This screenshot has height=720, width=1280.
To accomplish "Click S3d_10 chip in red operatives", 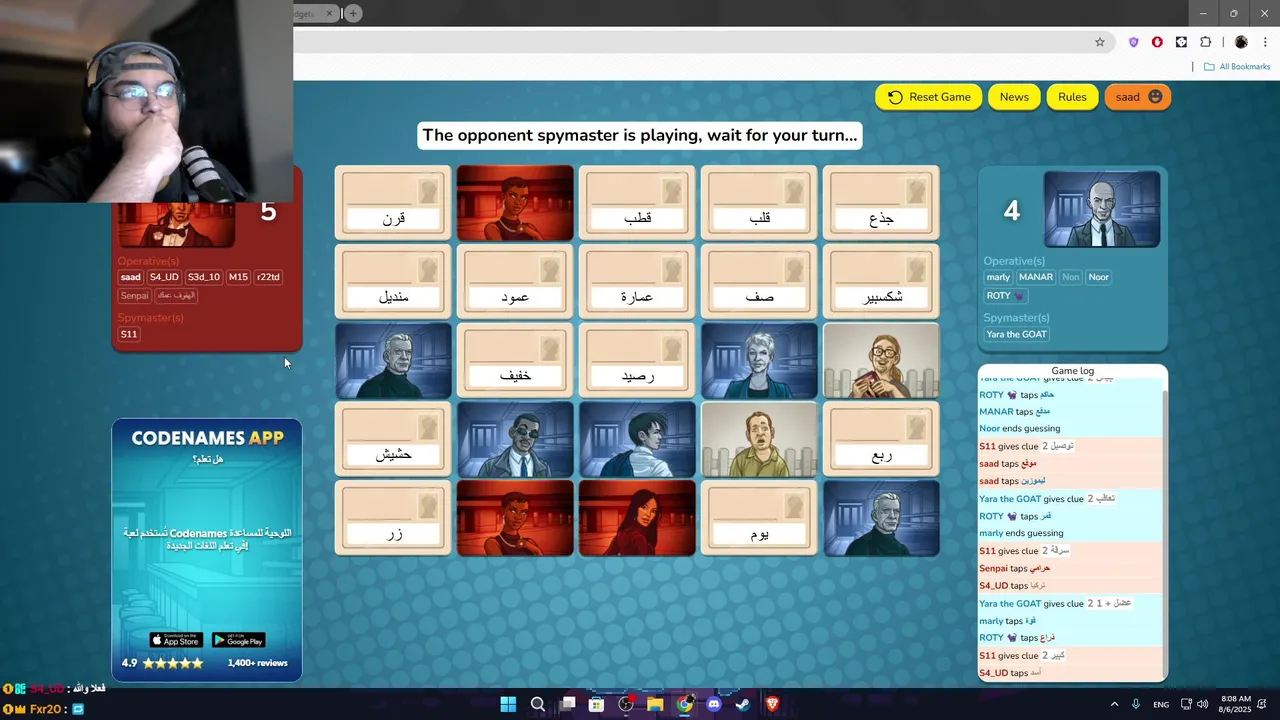I will click(204, 277).
